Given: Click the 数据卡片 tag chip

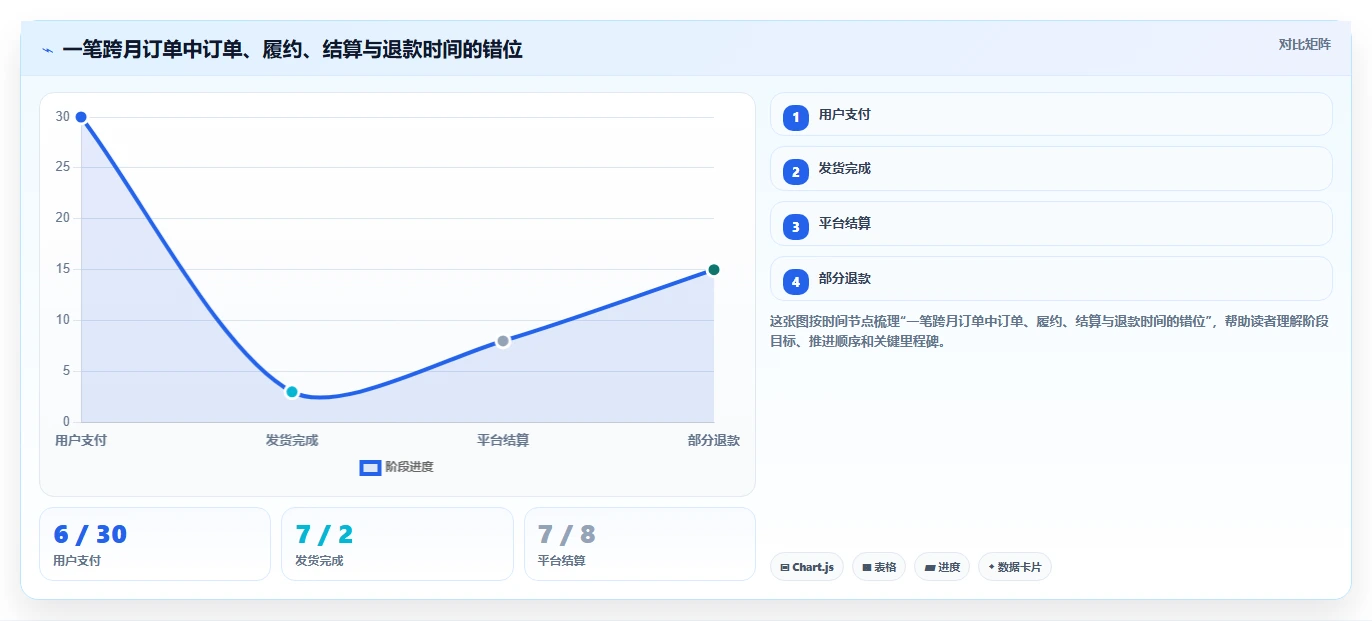Looking at the screenshot, I should 1015,567.
